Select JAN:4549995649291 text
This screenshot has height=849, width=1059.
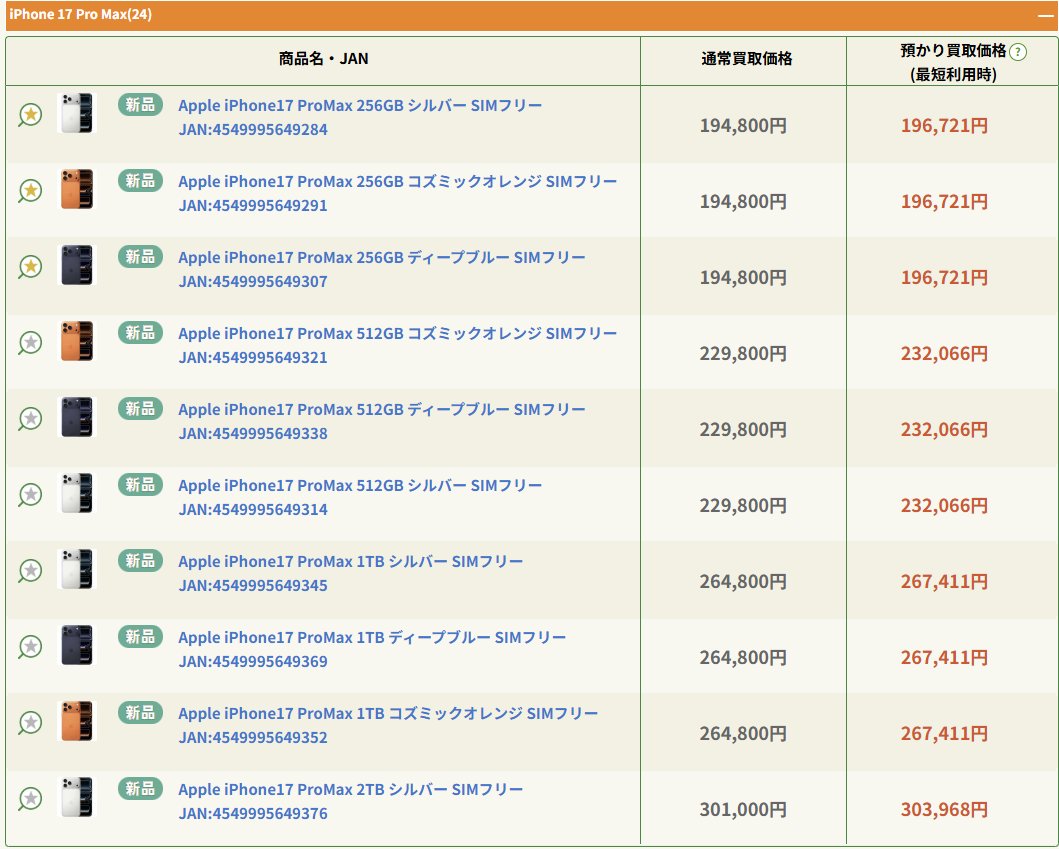[253, 206]
